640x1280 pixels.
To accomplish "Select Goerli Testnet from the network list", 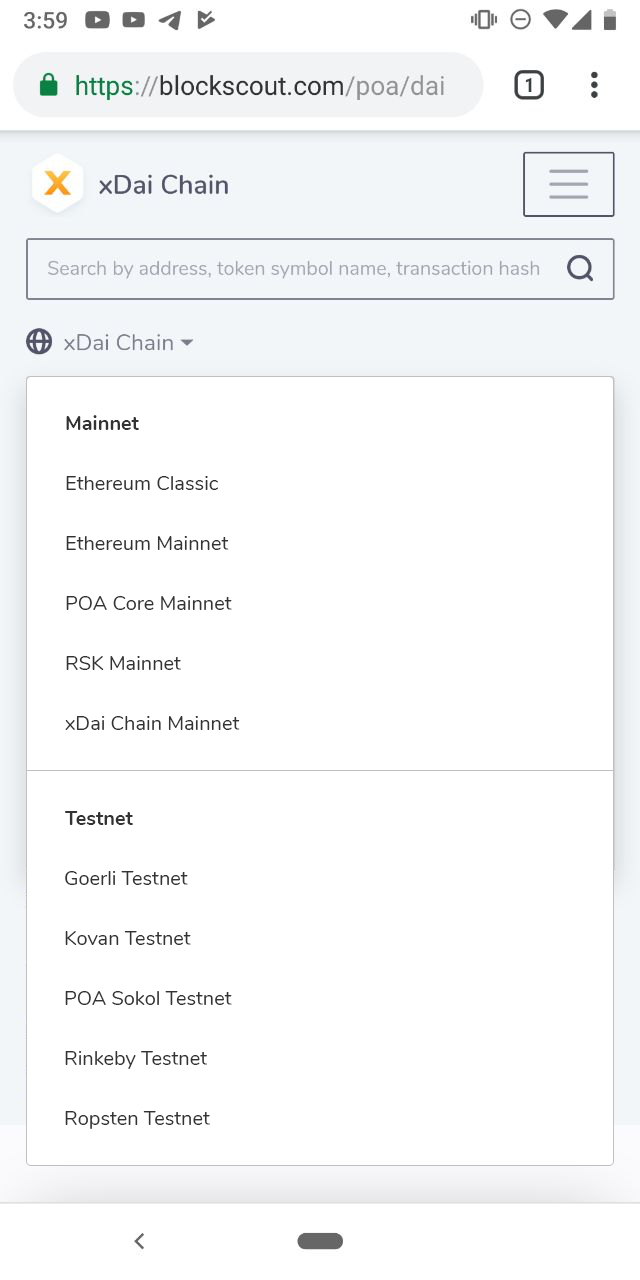I will (126, 878).
